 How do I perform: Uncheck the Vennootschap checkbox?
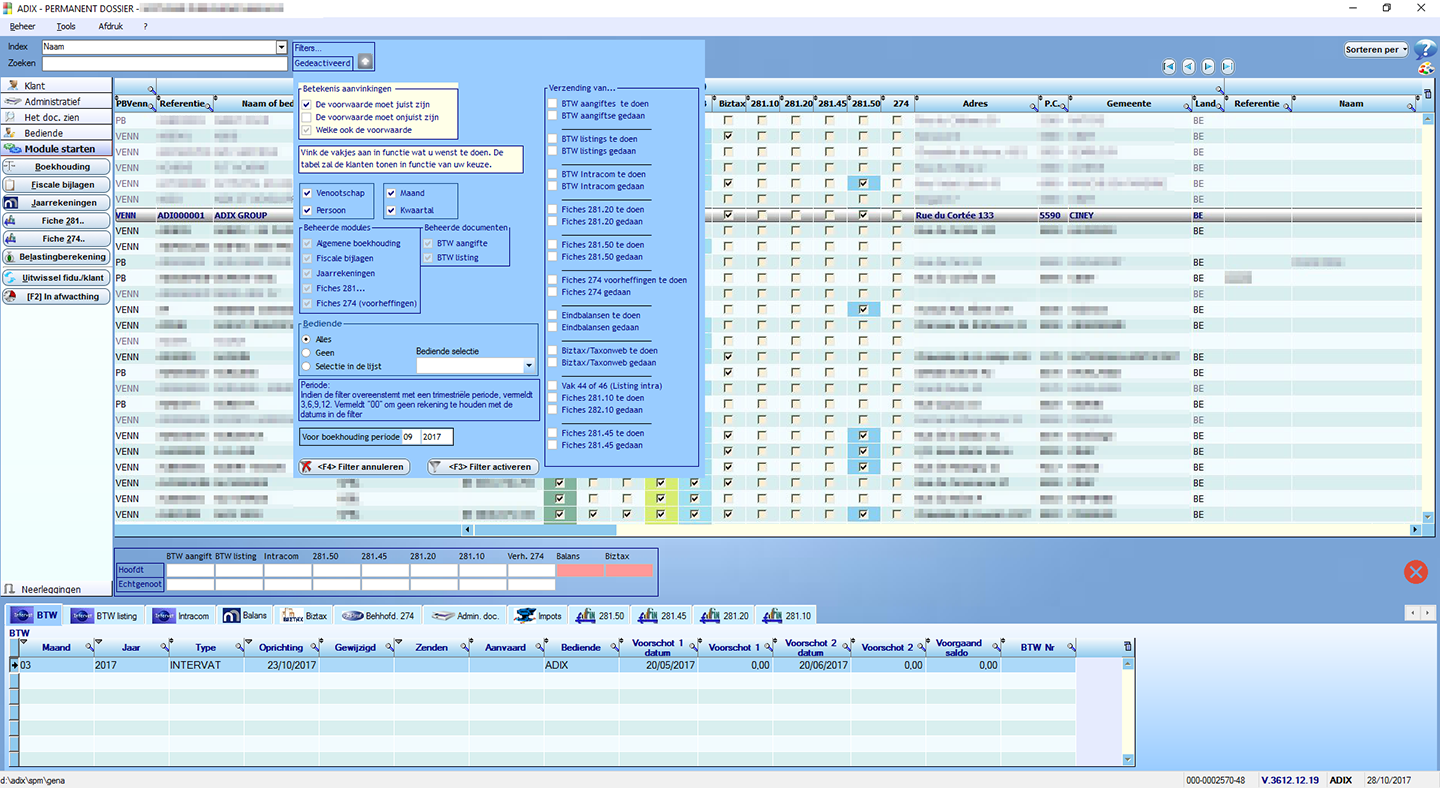coord(307,192)
